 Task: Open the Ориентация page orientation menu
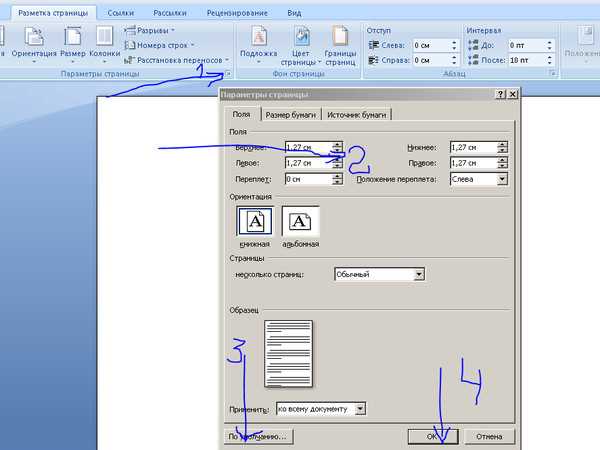click(x=34, y=45)
